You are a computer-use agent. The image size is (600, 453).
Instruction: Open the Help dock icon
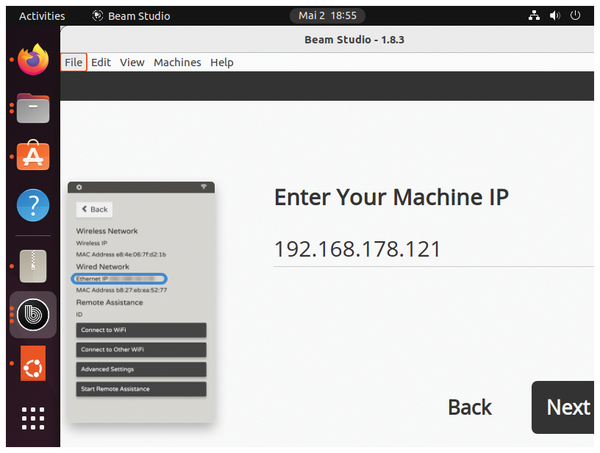point(33,205)
